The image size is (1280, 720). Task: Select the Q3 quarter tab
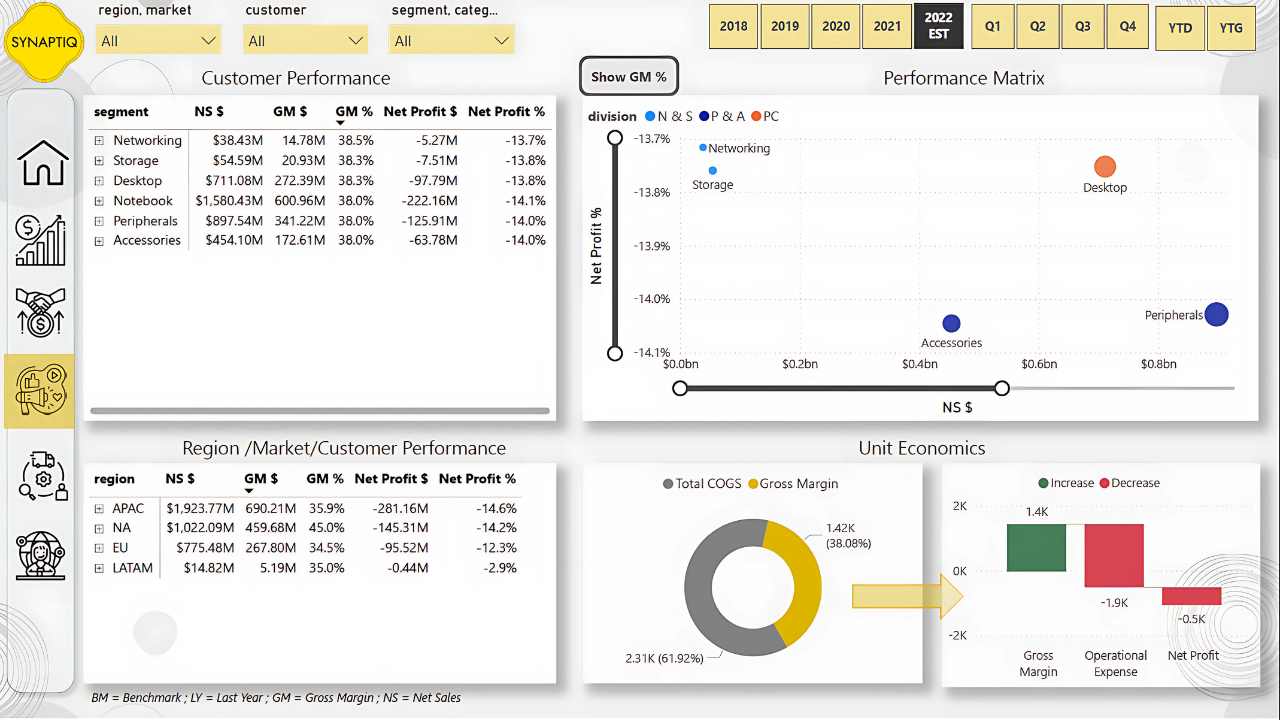[1083, 27]
